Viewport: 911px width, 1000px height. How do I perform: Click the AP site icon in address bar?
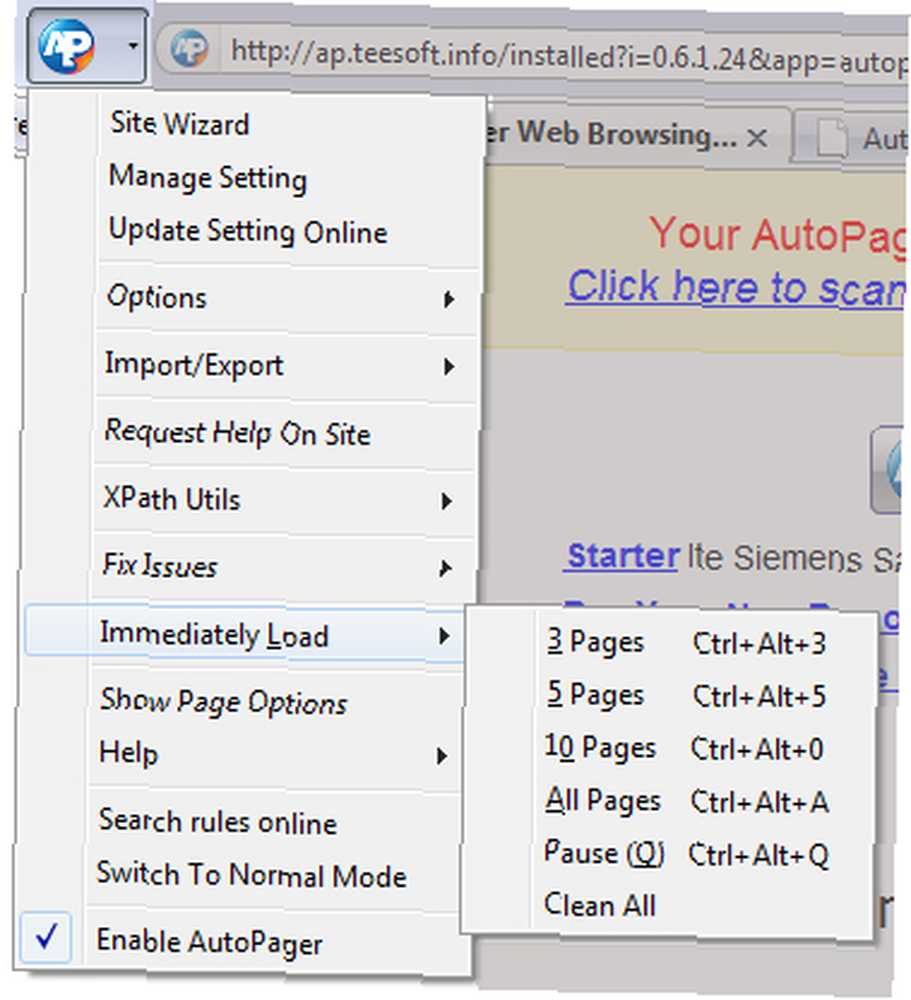[189, 49]
